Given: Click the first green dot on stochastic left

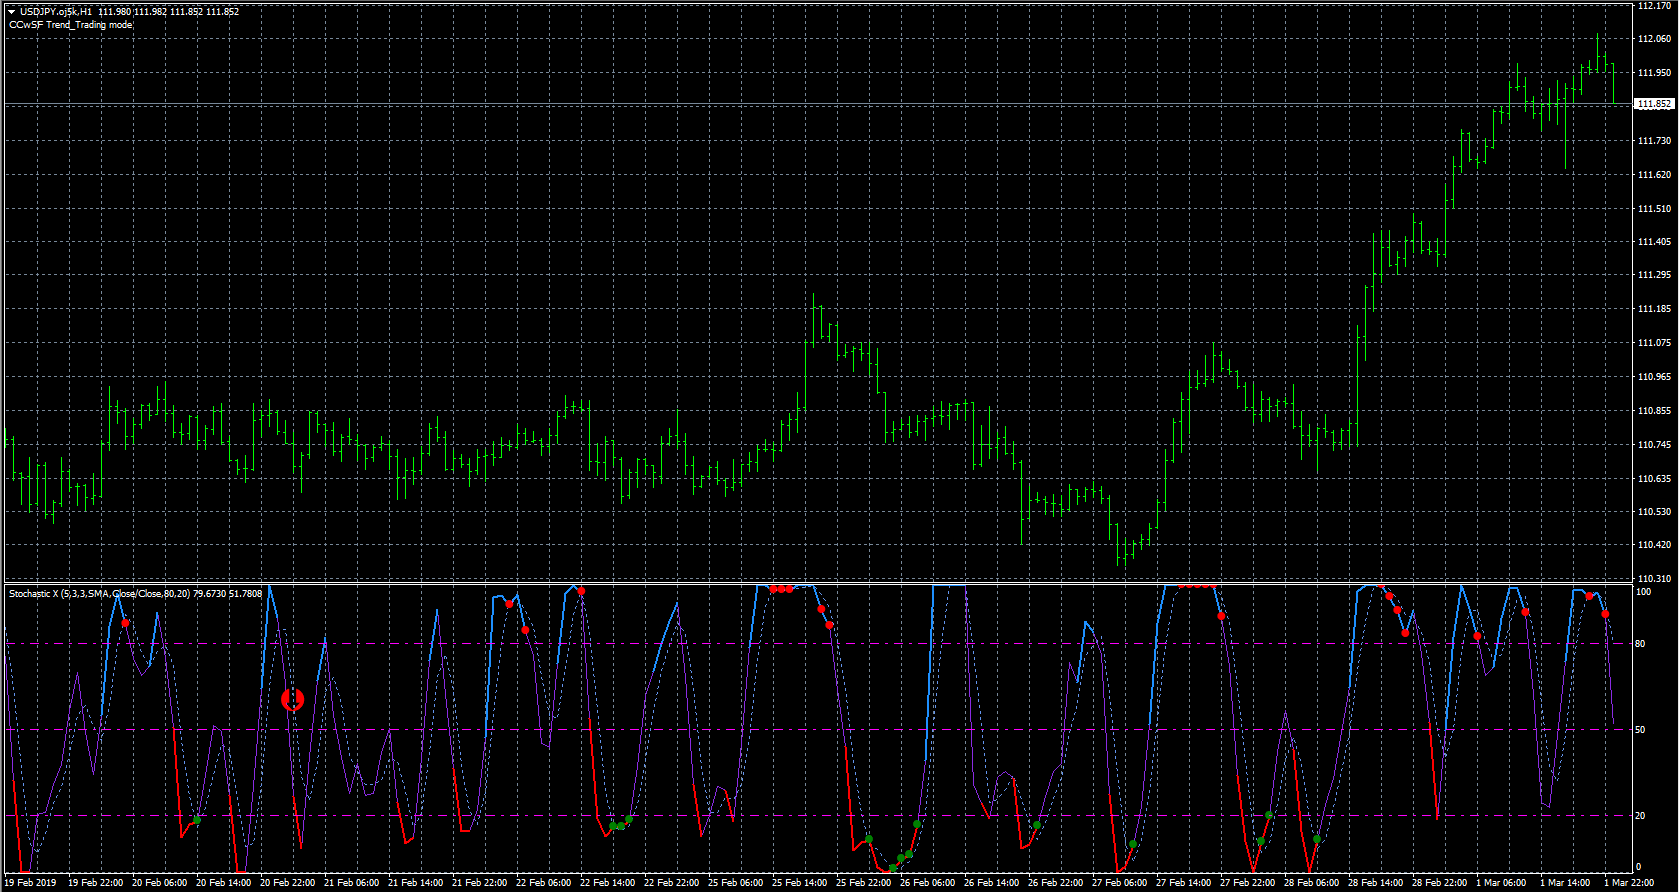Looking at the screenshot, I should [197, 820].
